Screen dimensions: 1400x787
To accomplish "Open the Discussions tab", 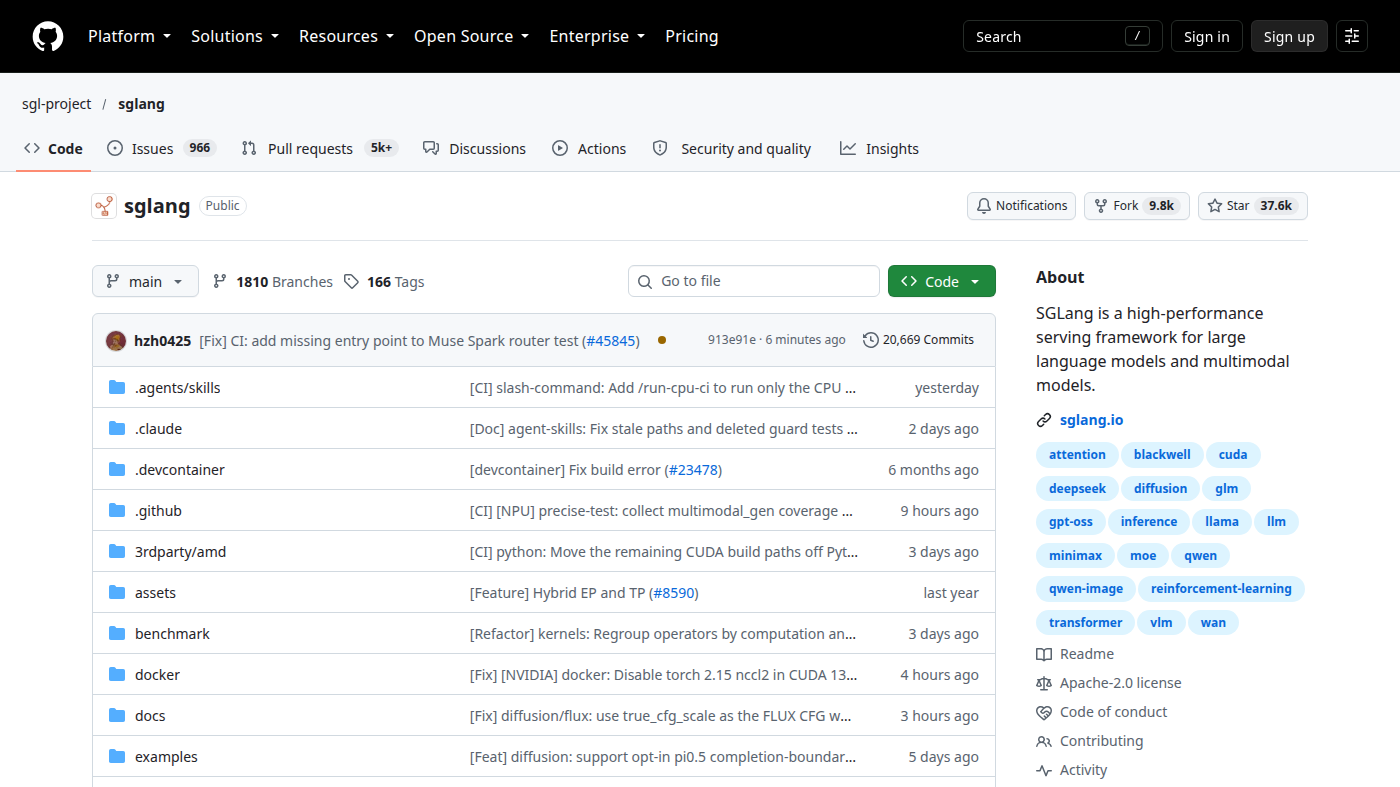I will pyautogui.click(x=474, y=148).
